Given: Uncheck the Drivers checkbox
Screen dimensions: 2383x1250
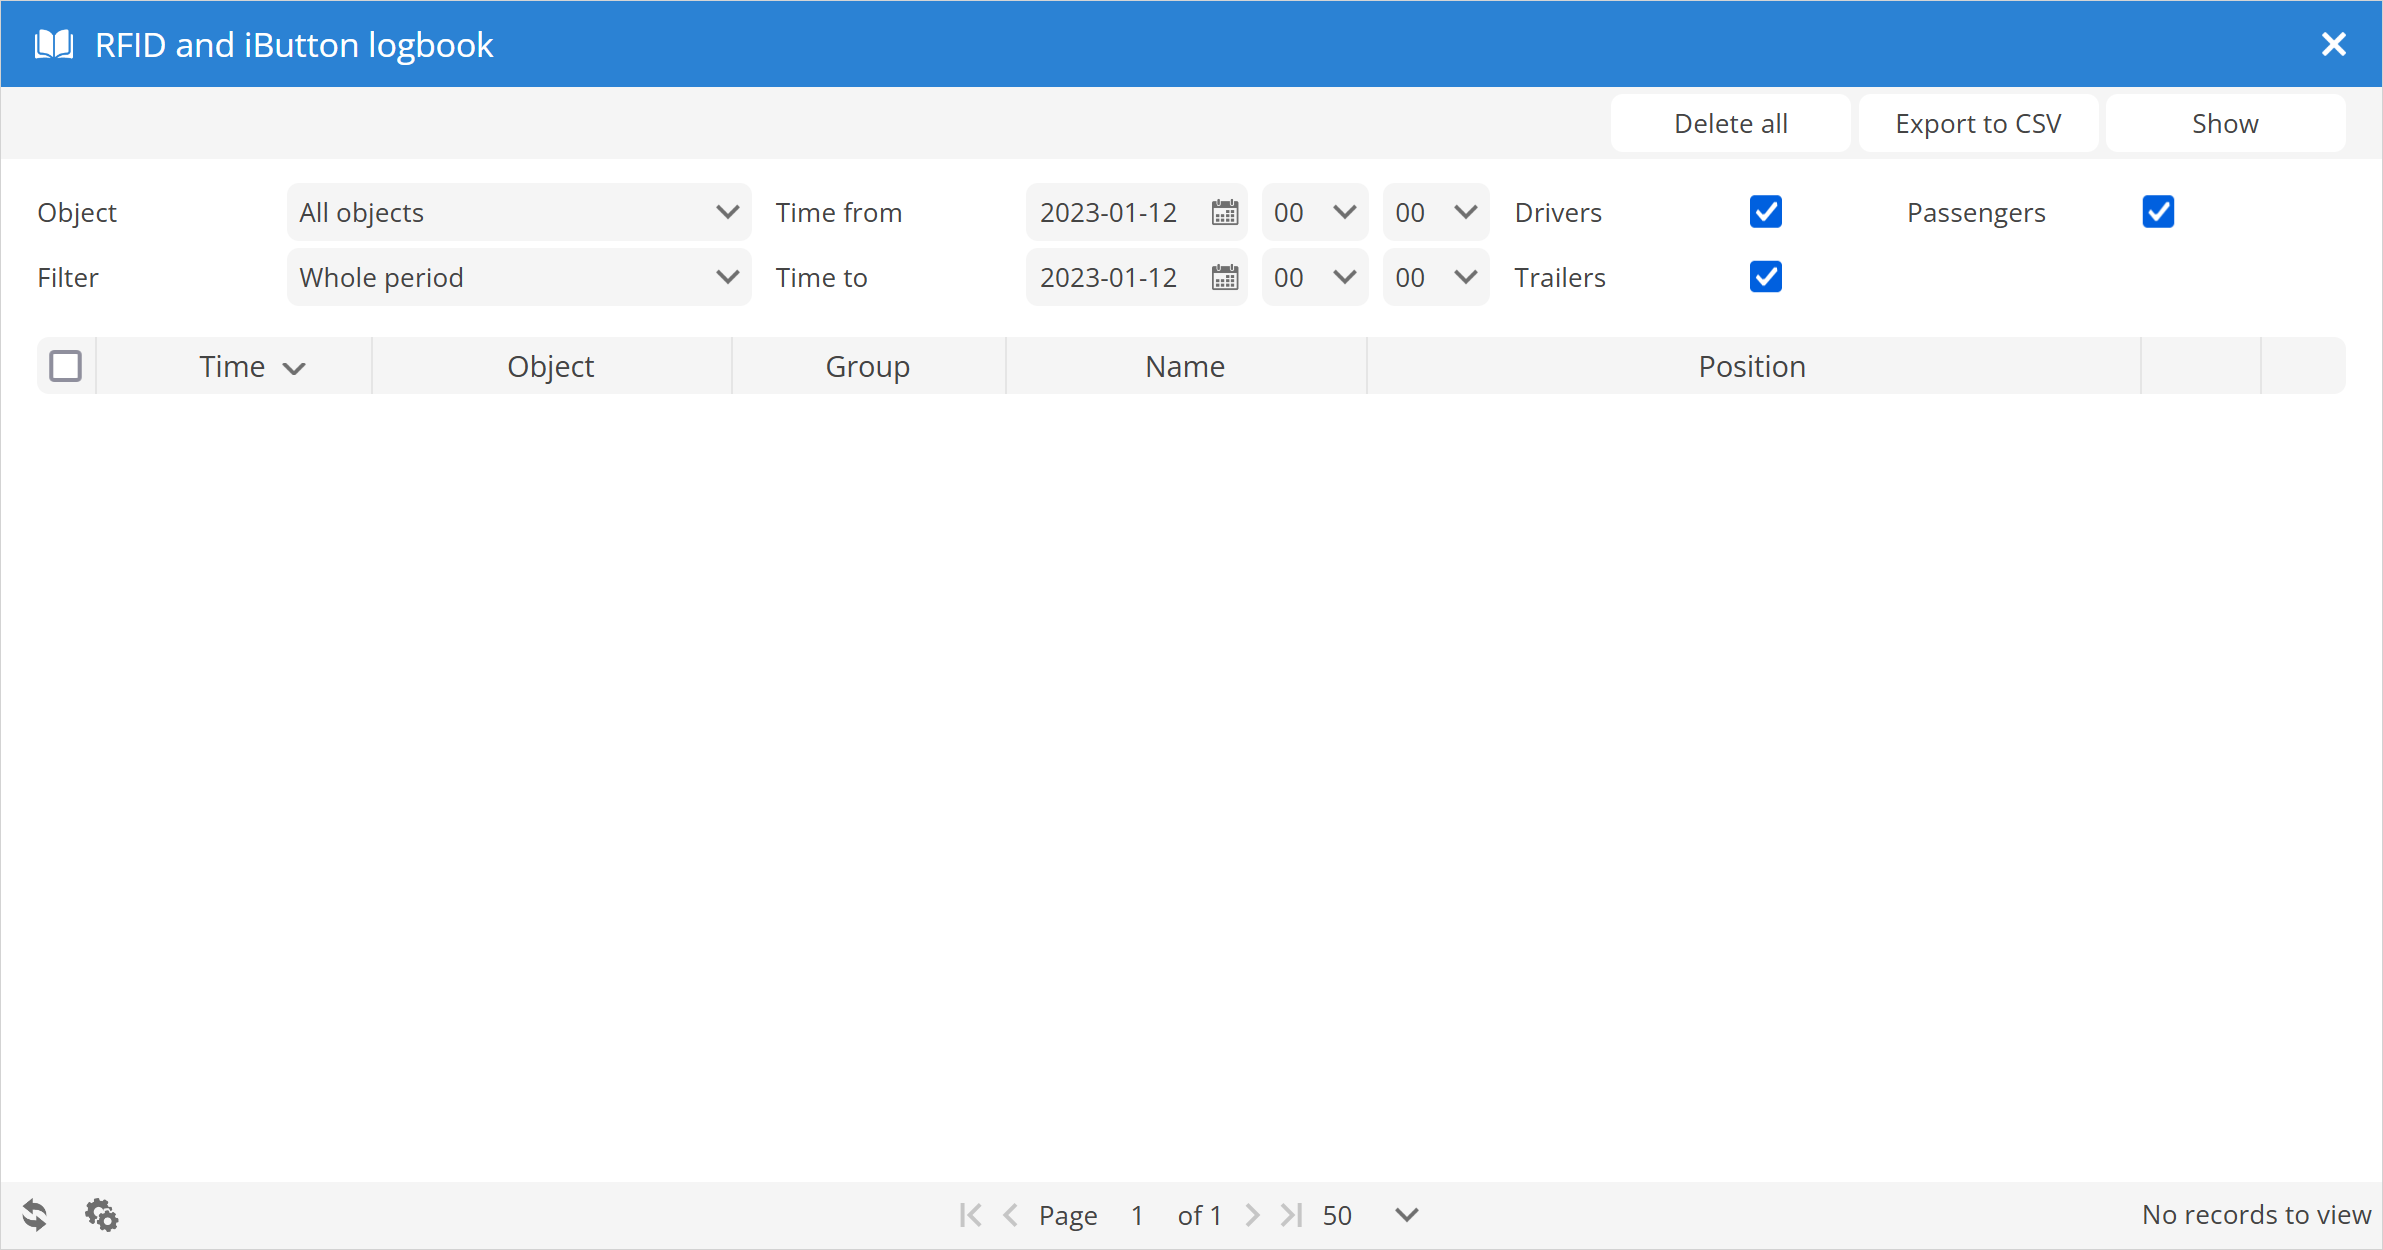Looking at the screenshot, I should 1766,212.
